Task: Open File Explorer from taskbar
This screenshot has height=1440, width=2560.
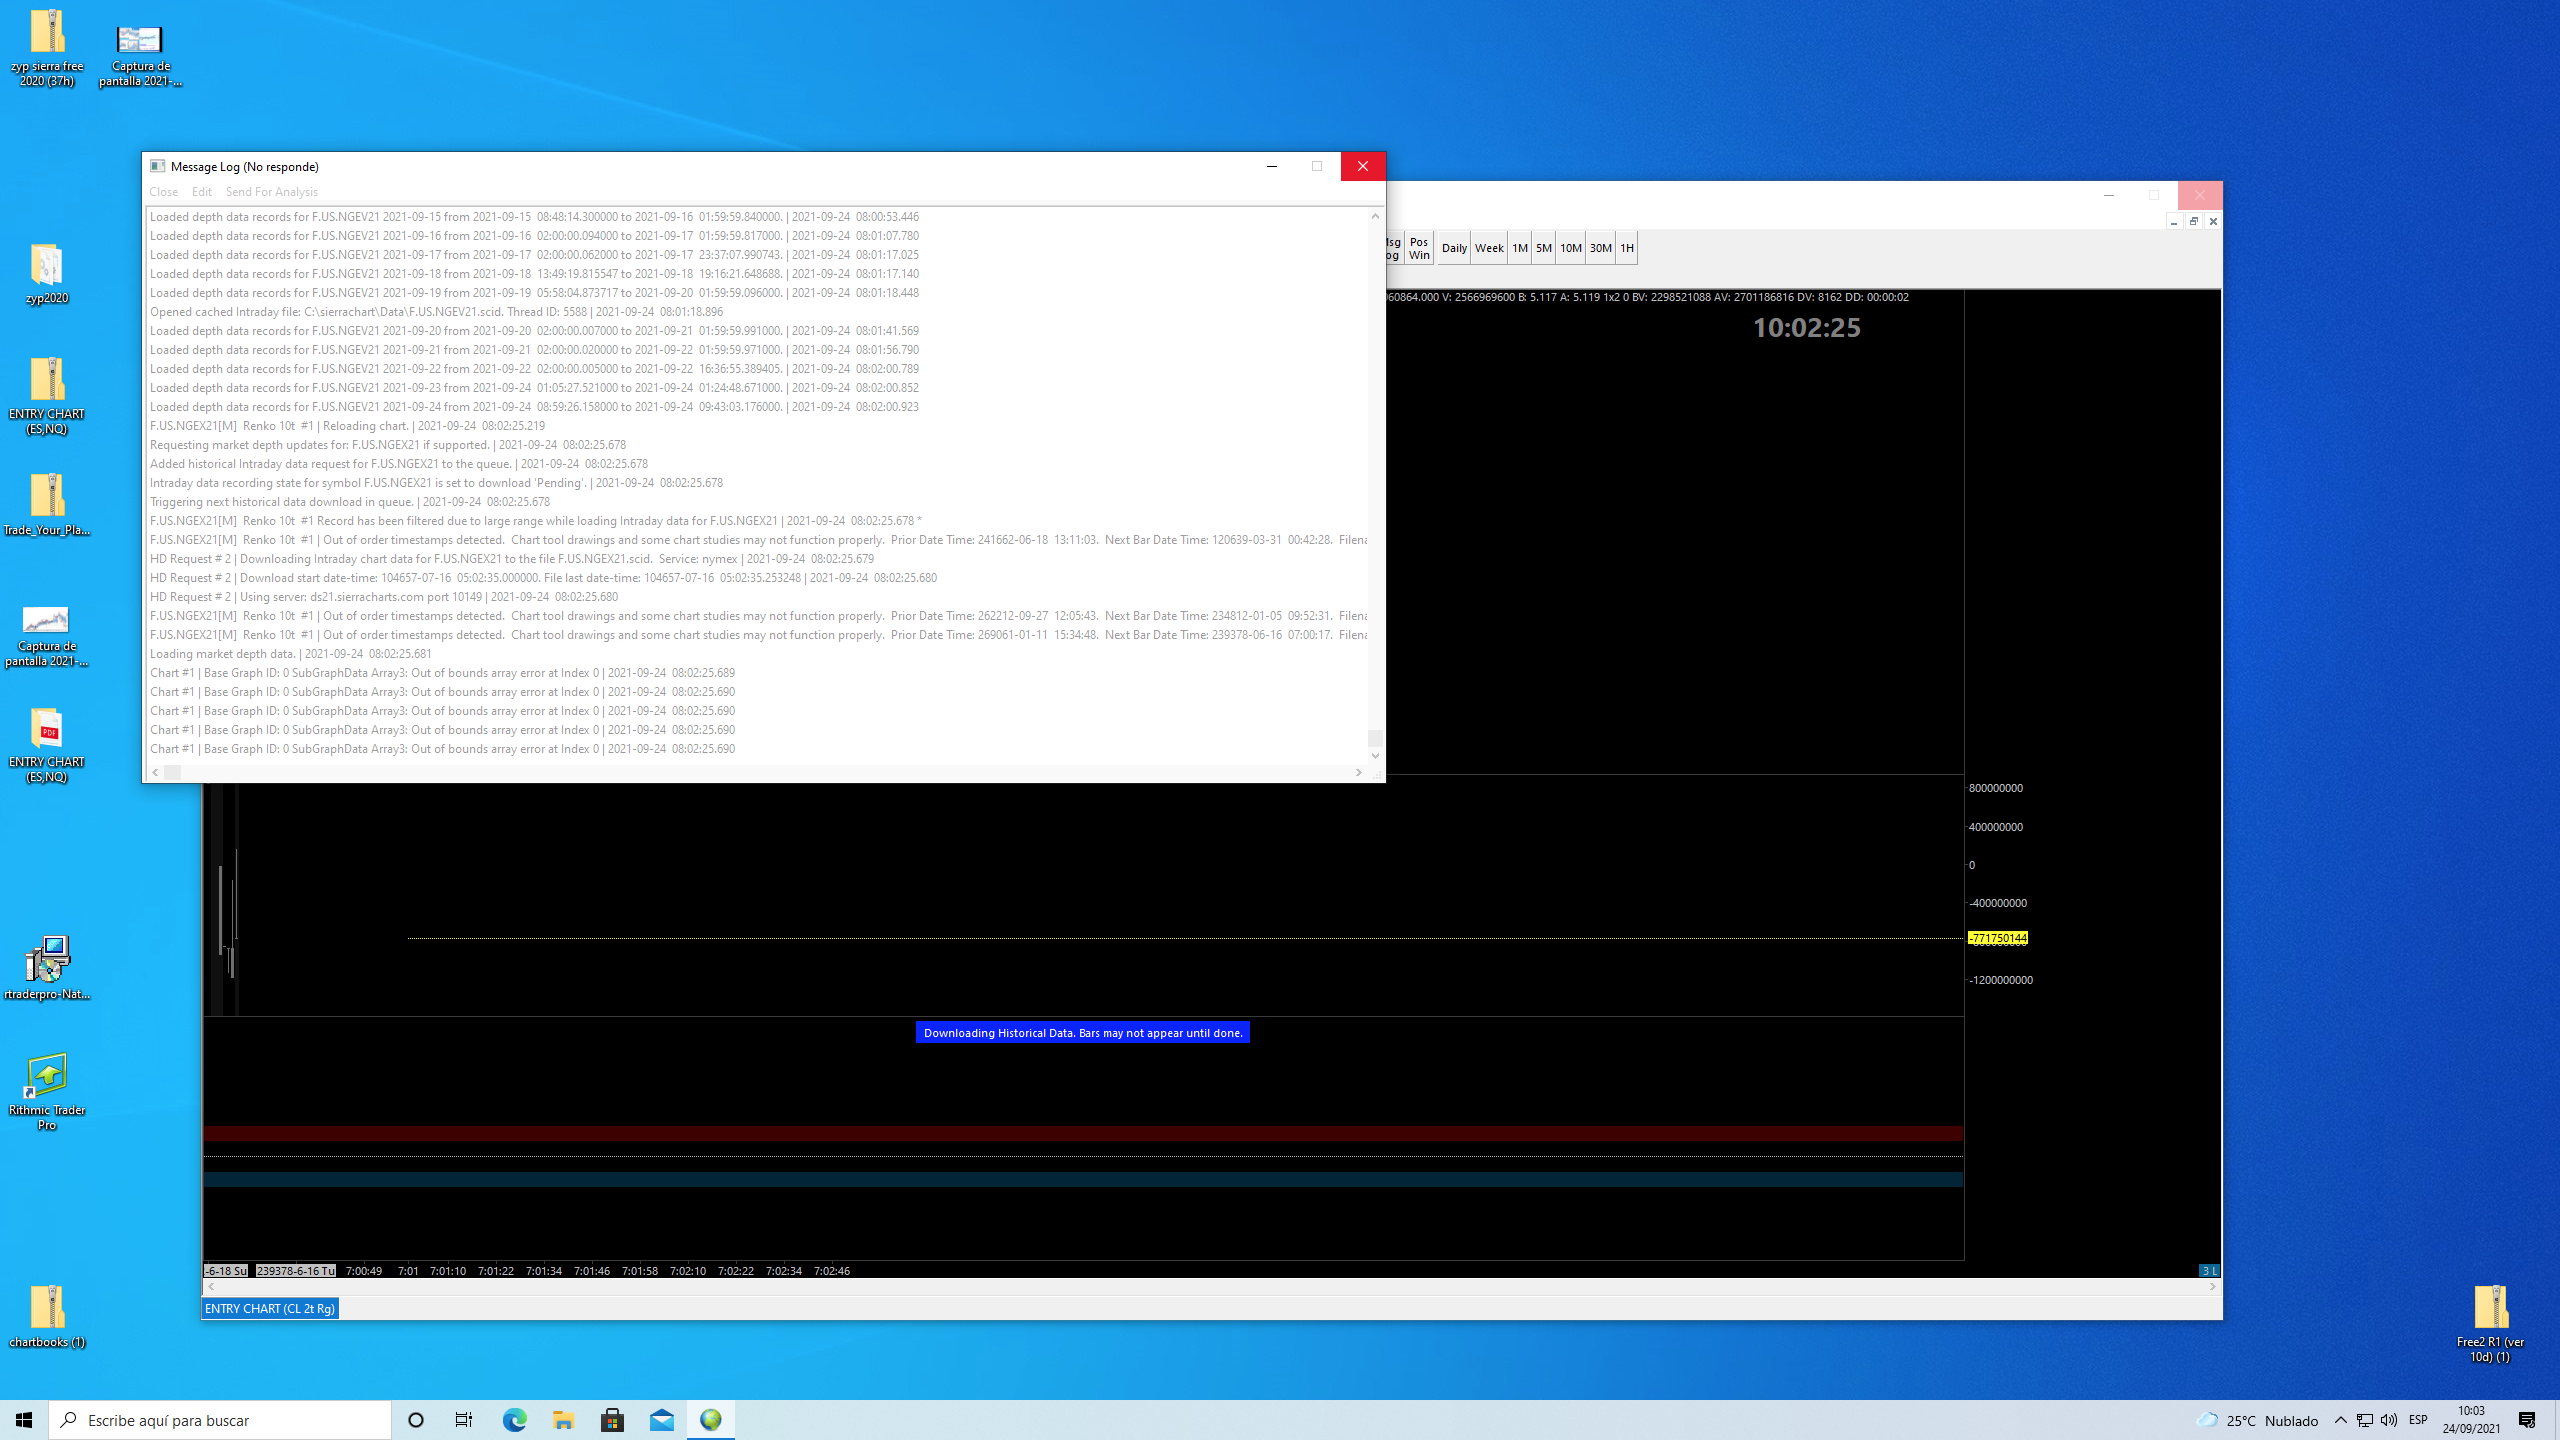Action: coord(563,1420)
